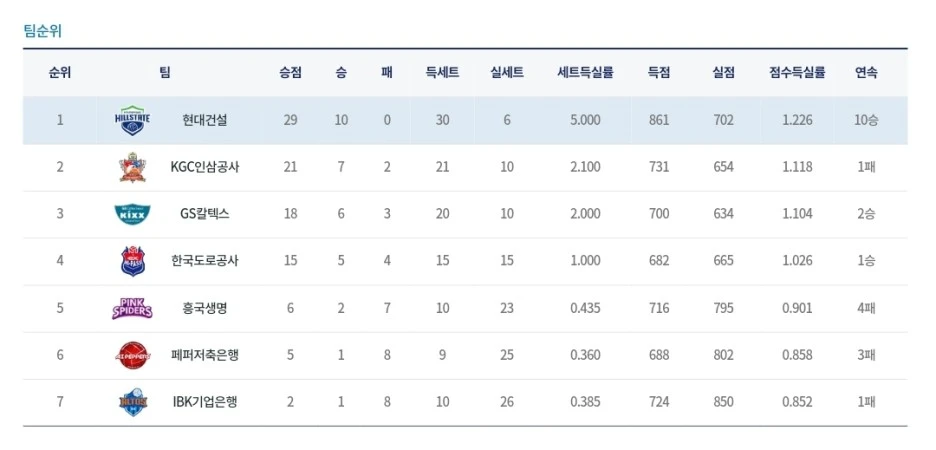Open the 현대건설 team name link

[205, 120]
